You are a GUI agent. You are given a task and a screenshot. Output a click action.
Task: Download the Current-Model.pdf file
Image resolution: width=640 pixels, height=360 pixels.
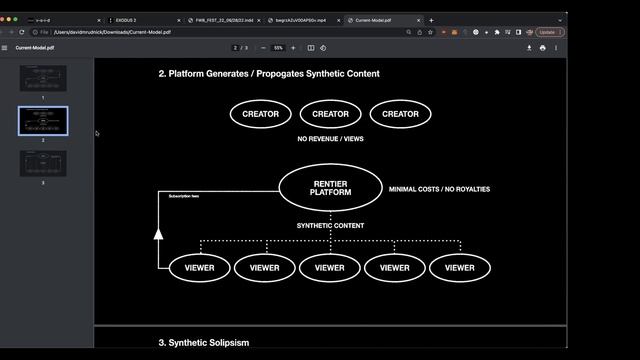pyautogui.click(x=529, y=48)
